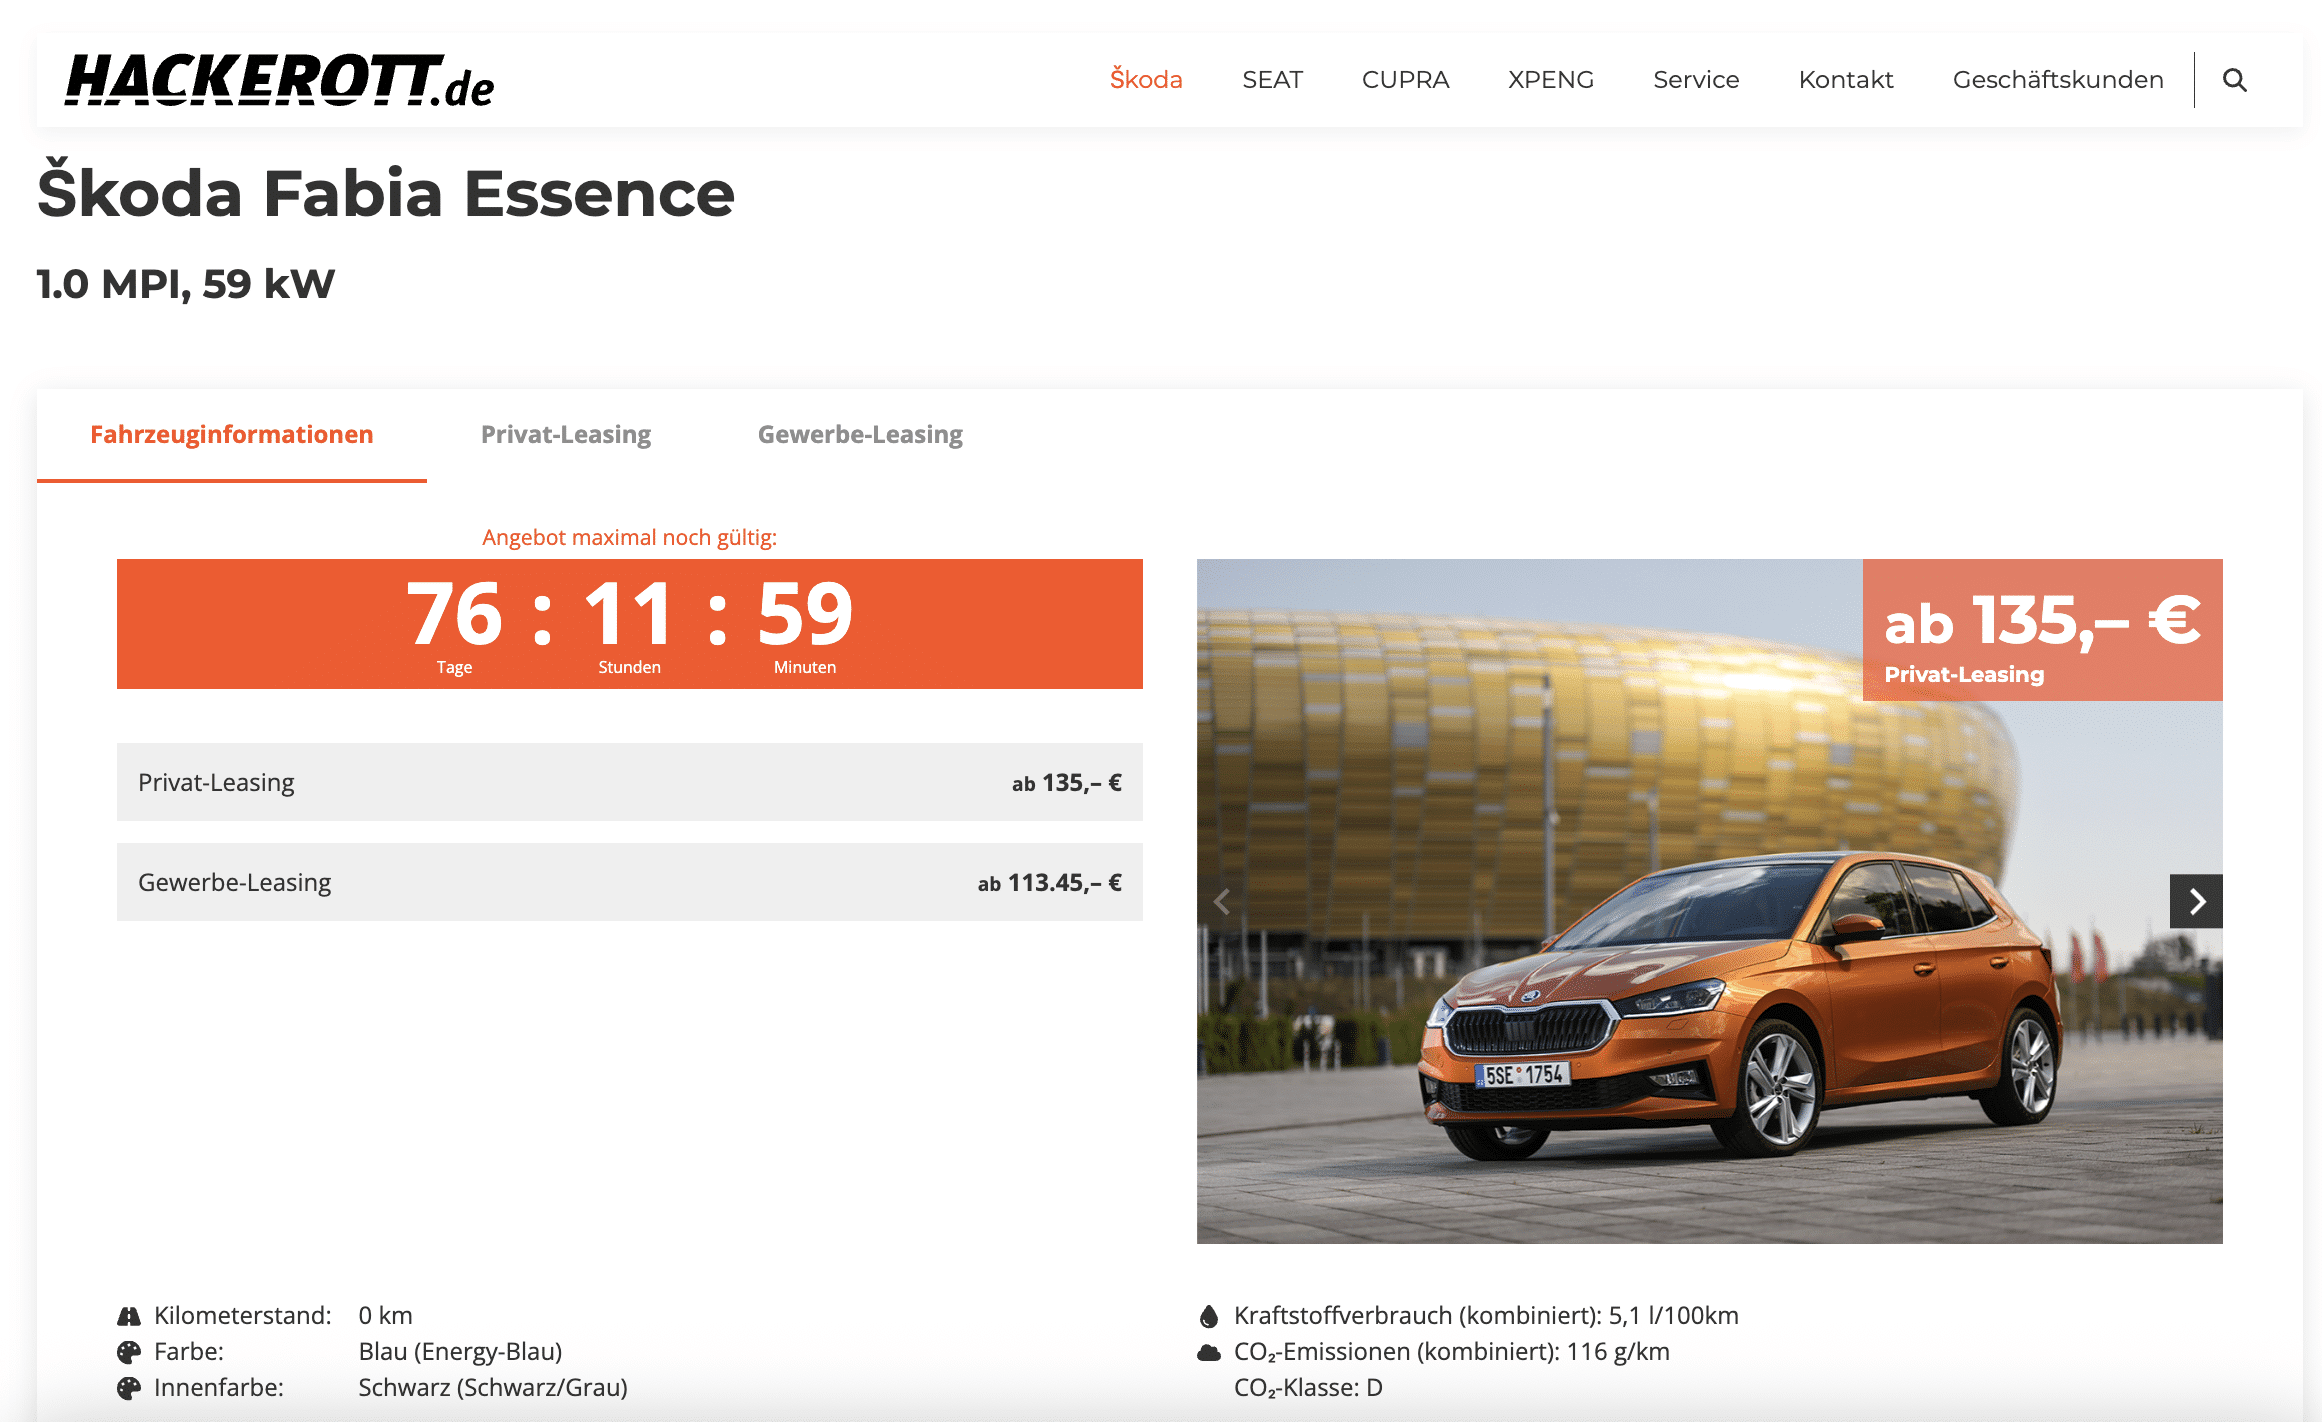
Task: Click 'Angebot maximal noch gültig:' text
Action: 630,538
